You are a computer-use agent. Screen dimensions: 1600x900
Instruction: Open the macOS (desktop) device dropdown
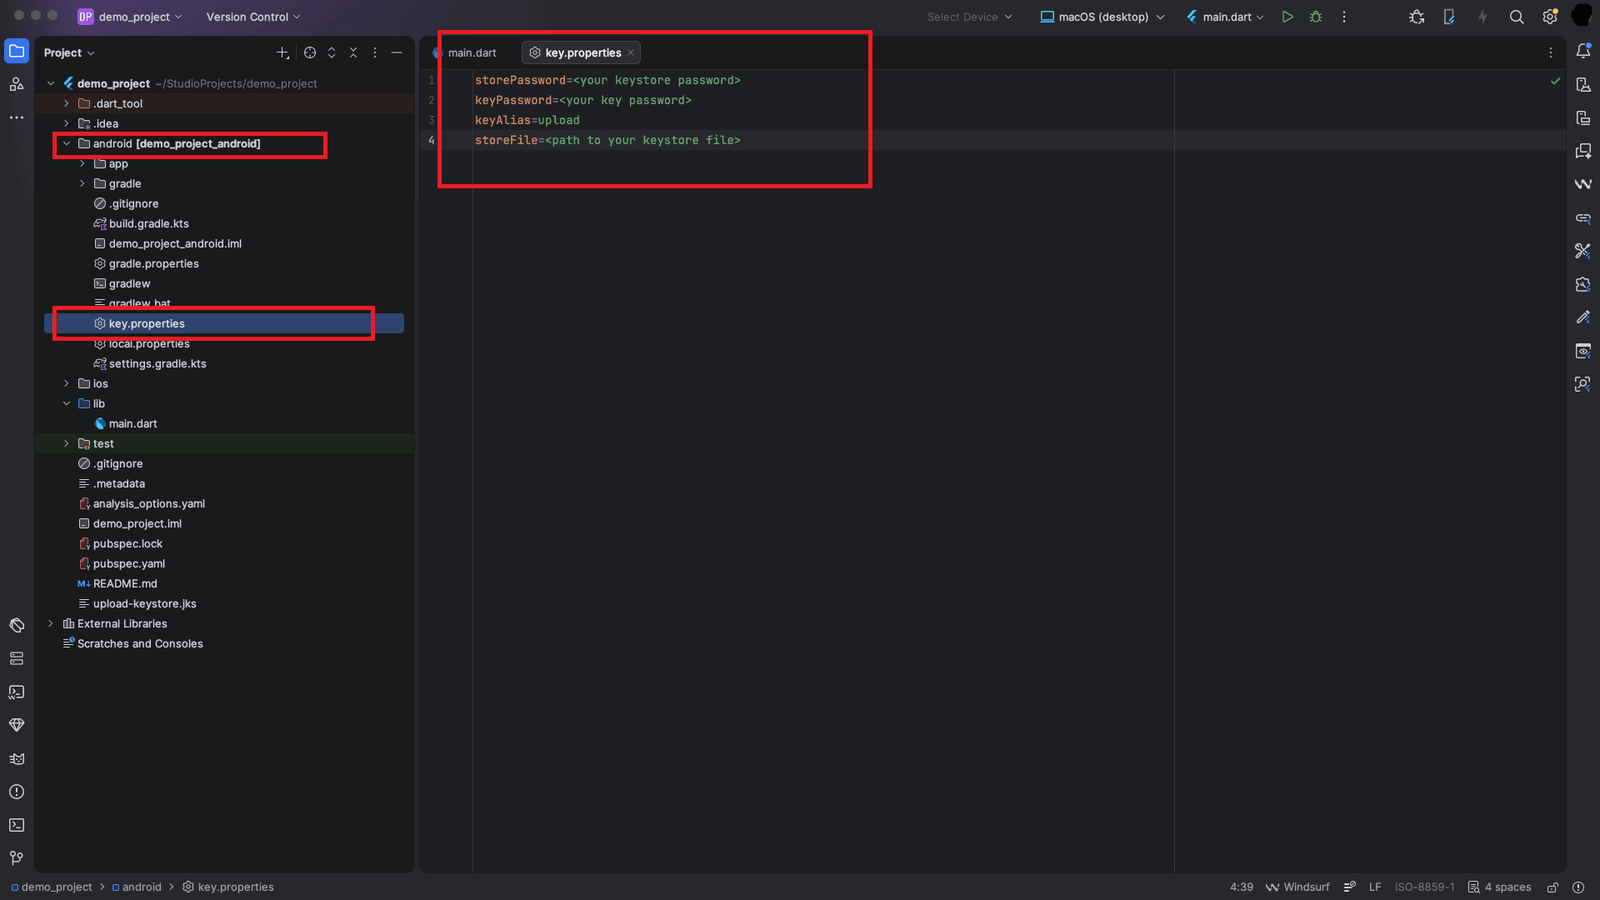point(1102,17)
